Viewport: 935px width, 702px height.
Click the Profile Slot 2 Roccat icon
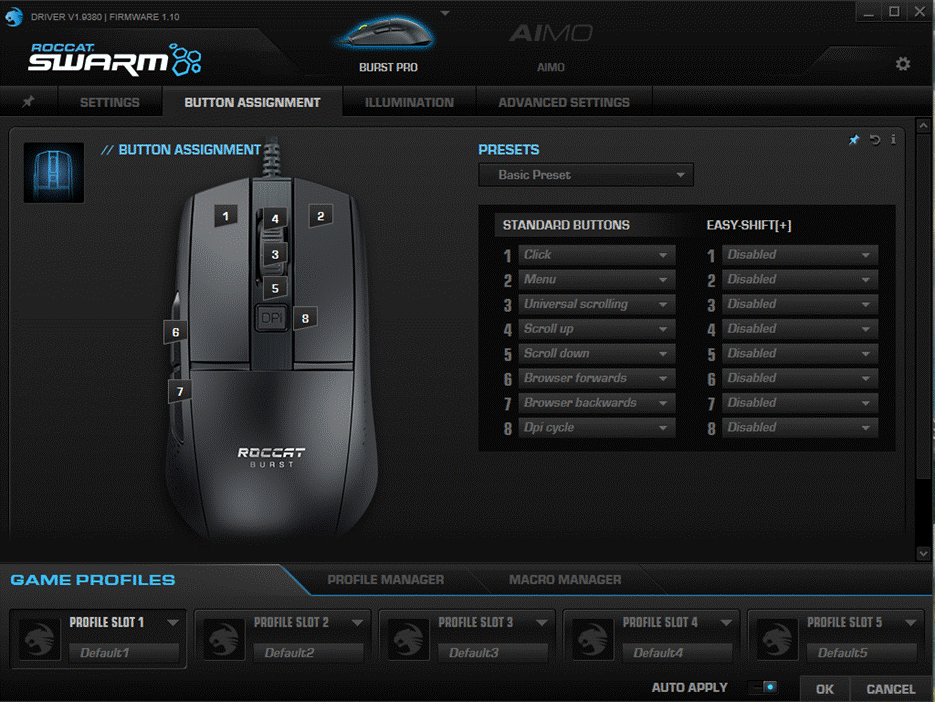pos(224,639)
